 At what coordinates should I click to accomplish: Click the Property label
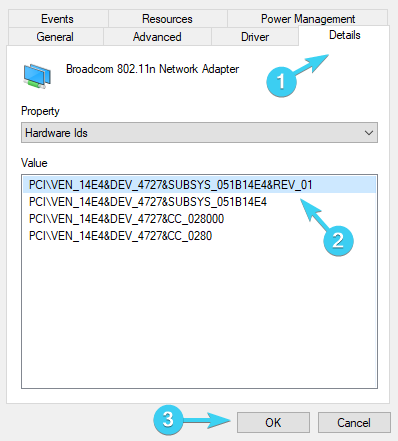coord(40,111)
